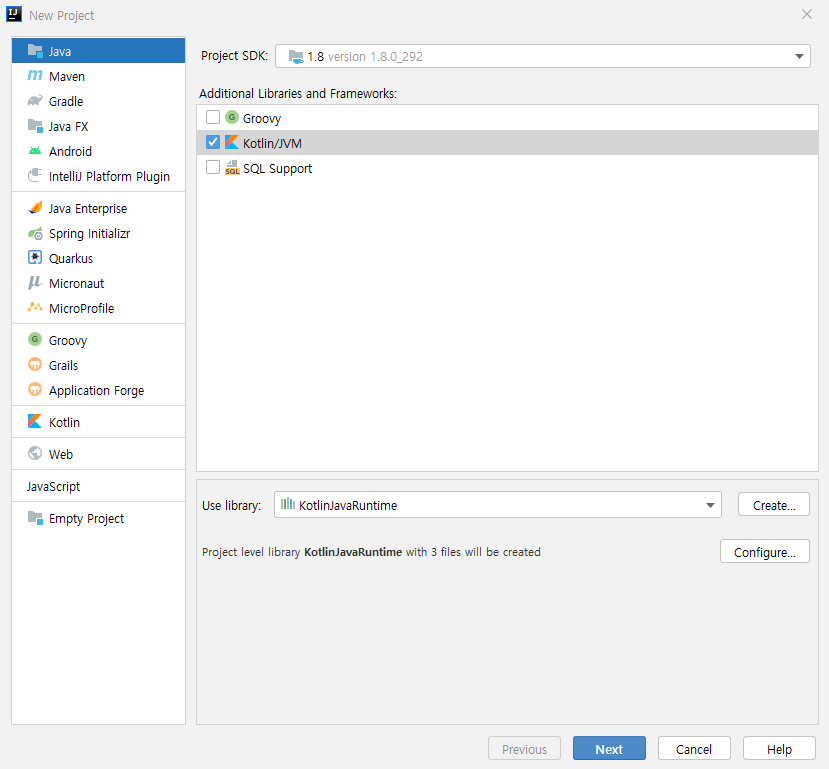The width and height of the screenshot is (829, 769).
Task: Click the Next button
Action: point(609,749)
